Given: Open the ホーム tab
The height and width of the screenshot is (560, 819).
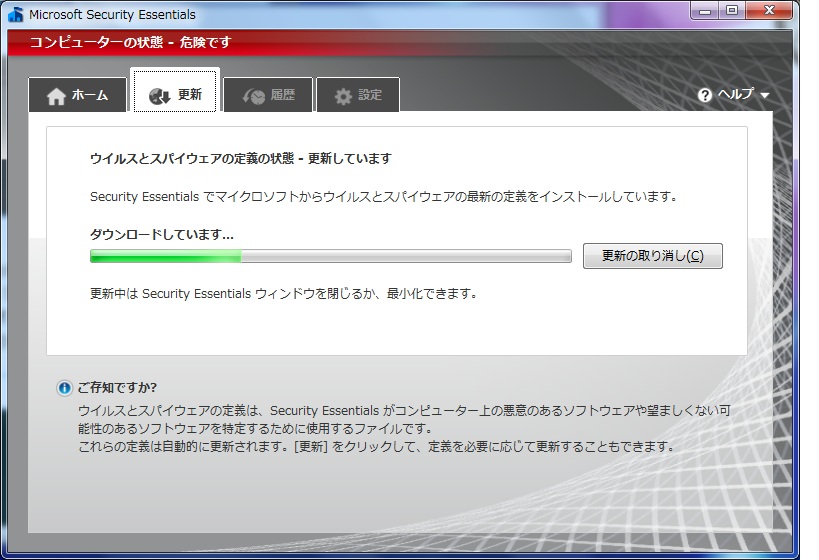Looking at the screenshot, I should [77, 95].
